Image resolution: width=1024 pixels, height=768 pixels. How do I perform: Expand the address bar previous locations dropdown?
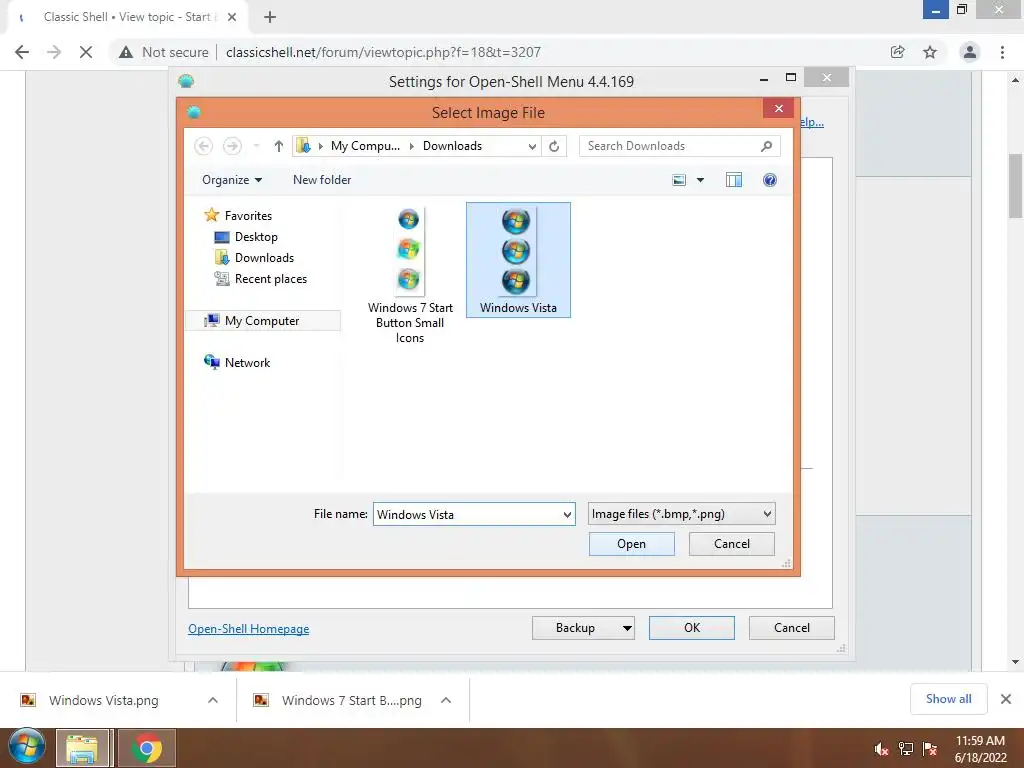click(532, 146)
